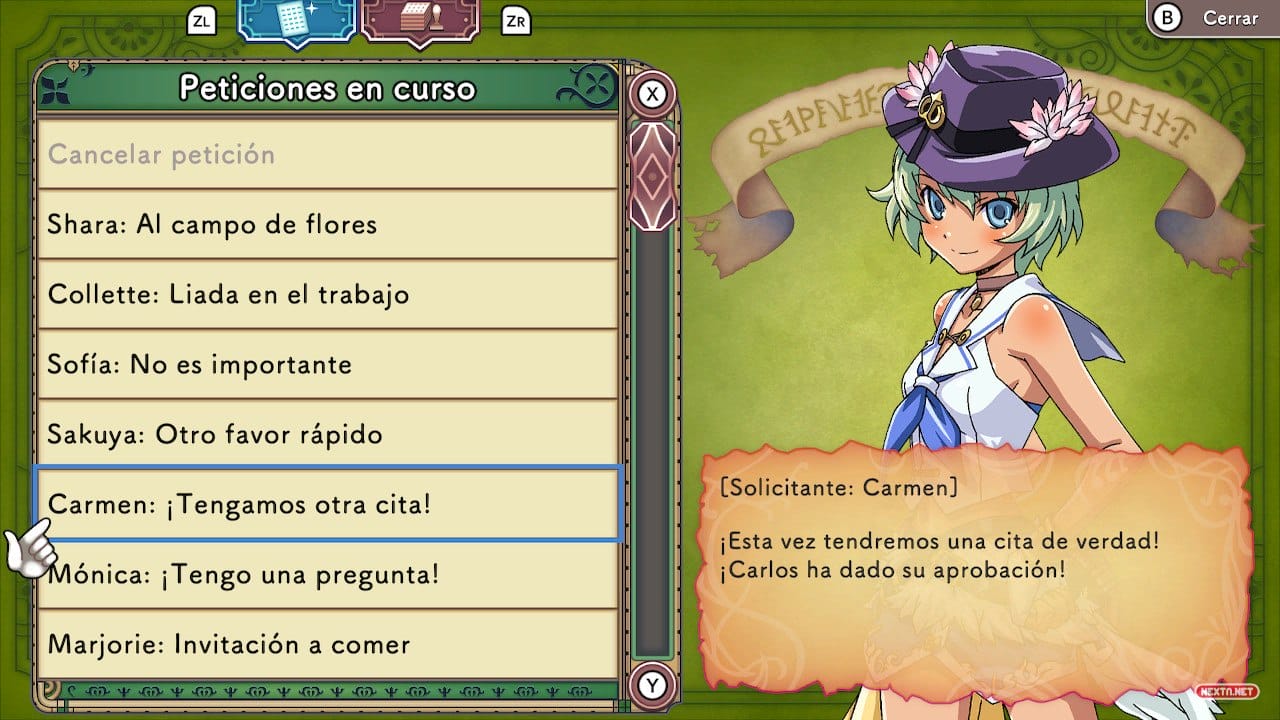
Task: Click the ZL shoulder button icon
Action: (x=201, y=20)
